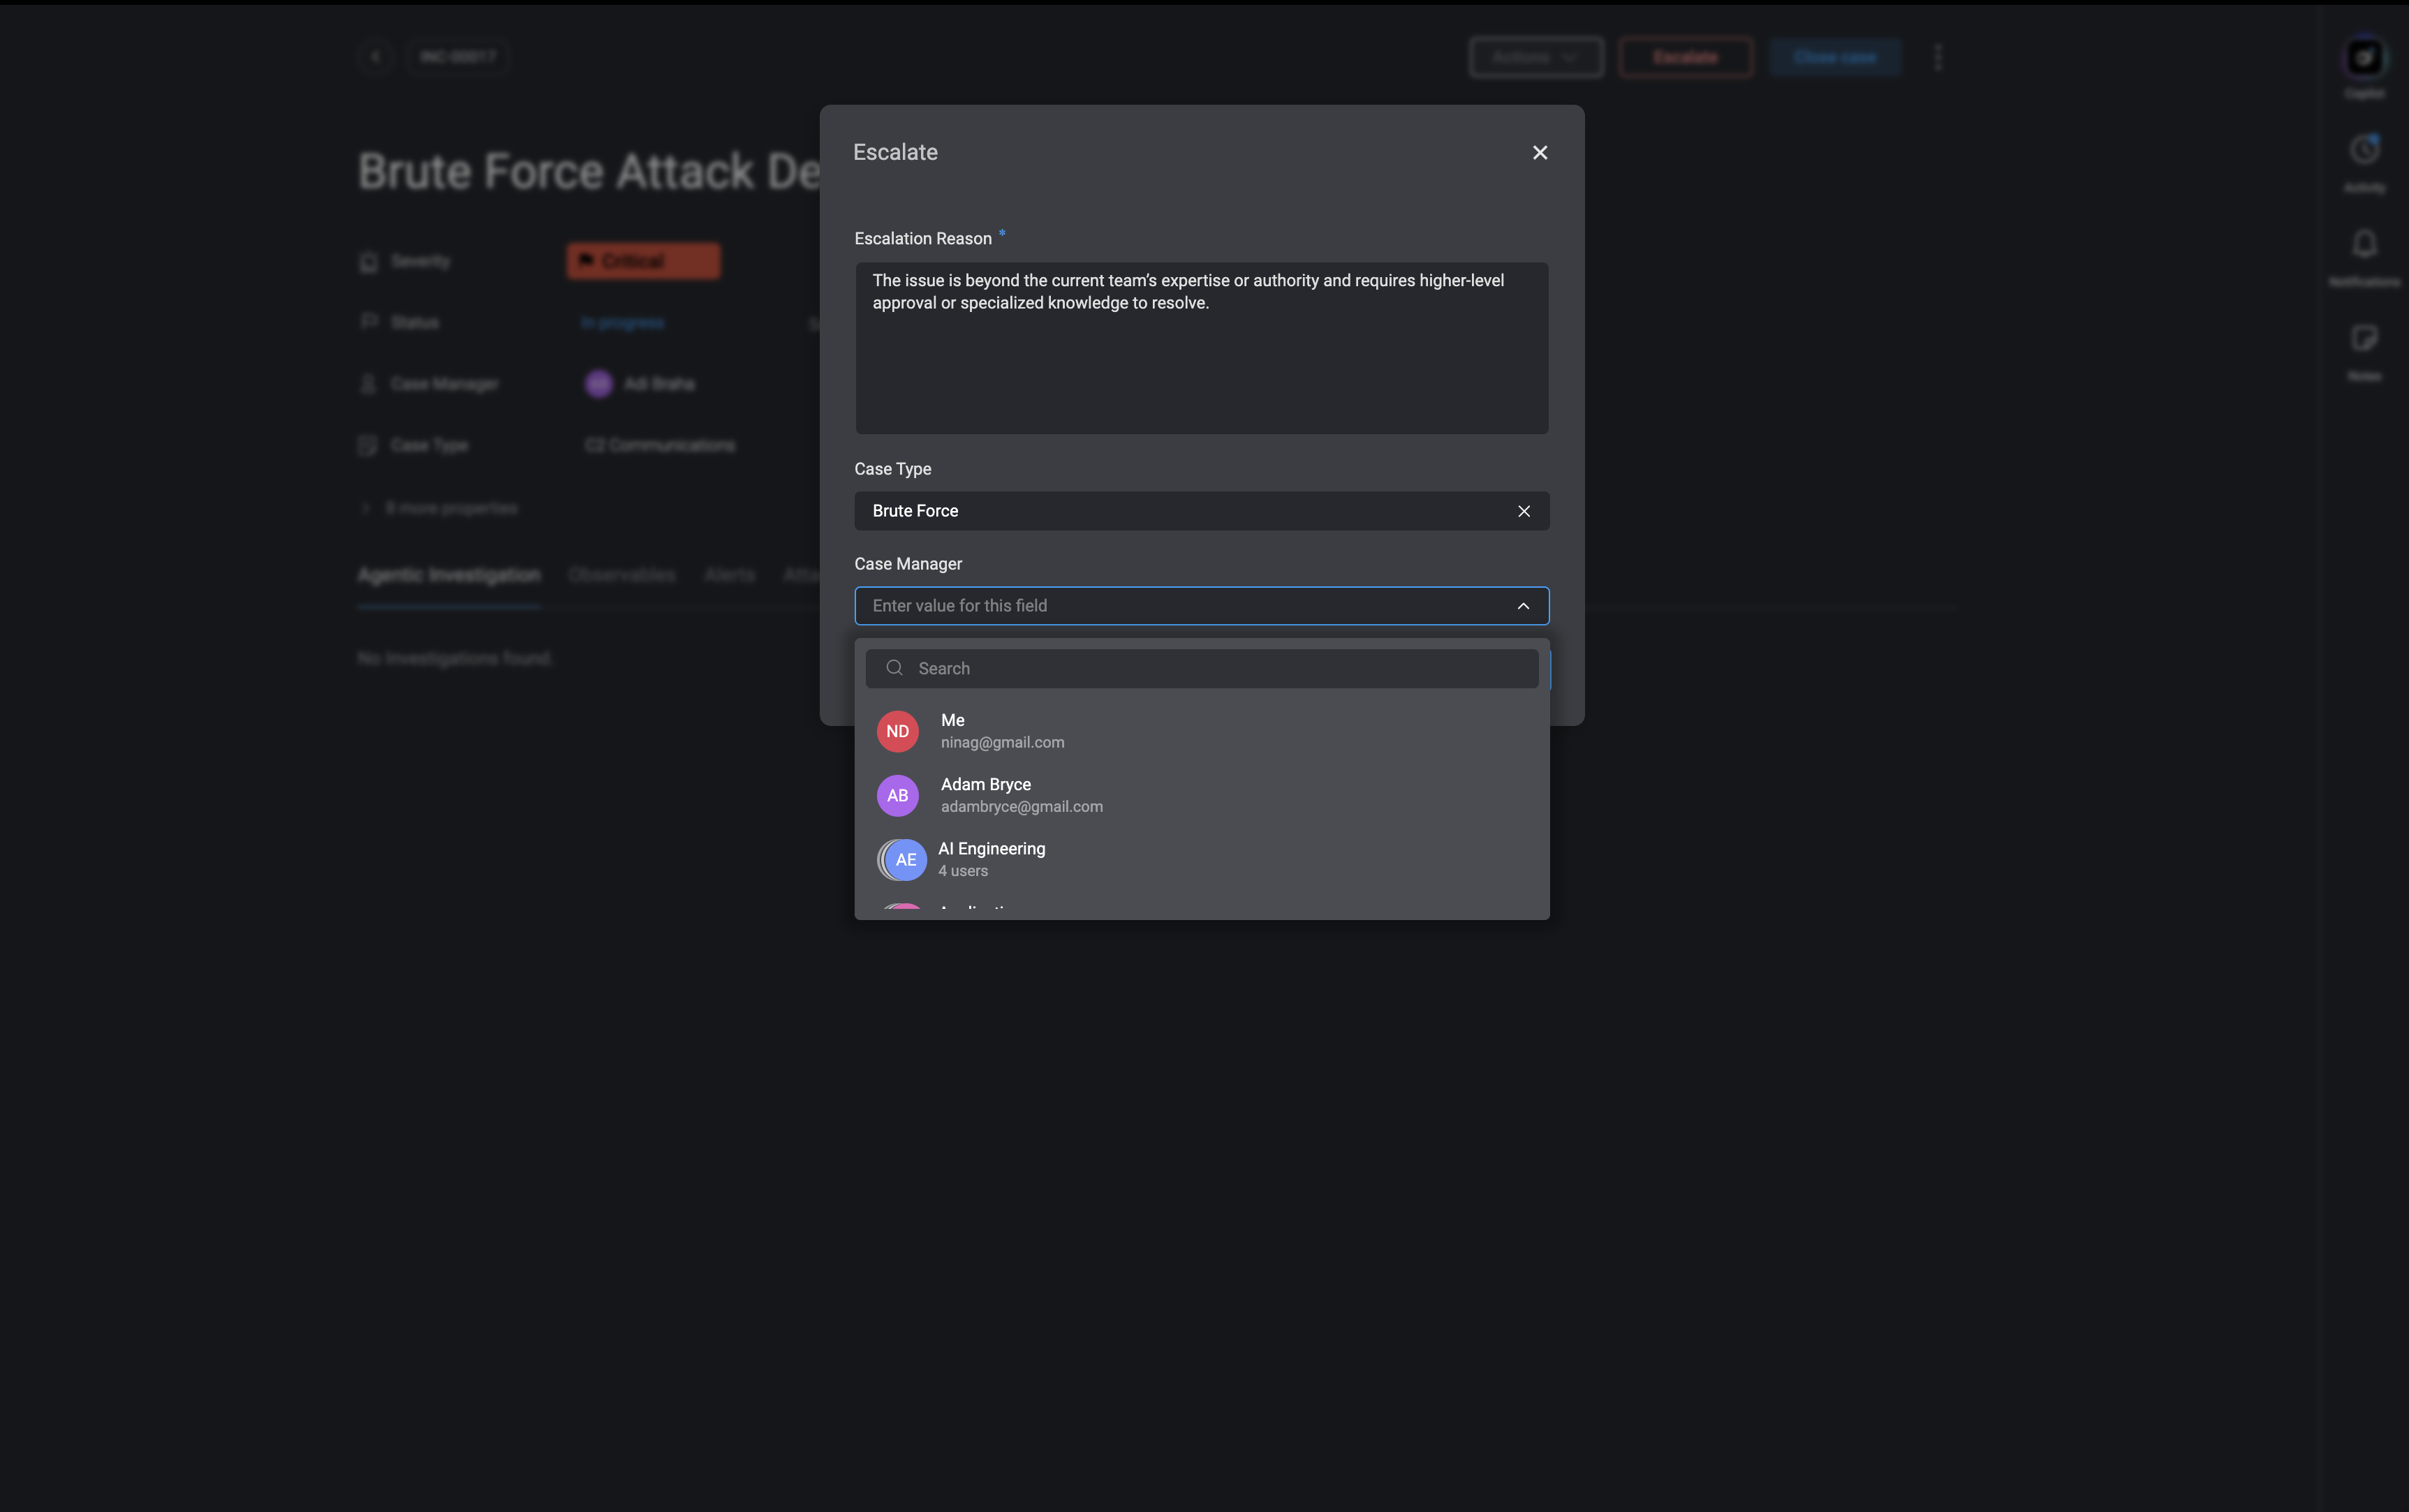Viewport: 2409px width, 1512px height.
Task: Close the Escalate dialog
Action: pyautogui.click(x=1539, y=152)
